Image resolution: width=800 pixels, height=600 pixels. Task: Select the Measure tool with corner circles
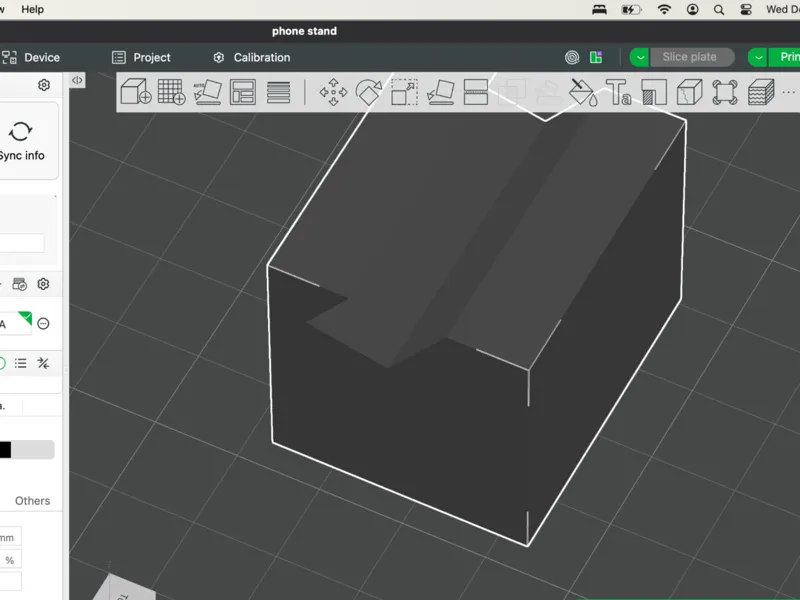click(x=725, y=92)
